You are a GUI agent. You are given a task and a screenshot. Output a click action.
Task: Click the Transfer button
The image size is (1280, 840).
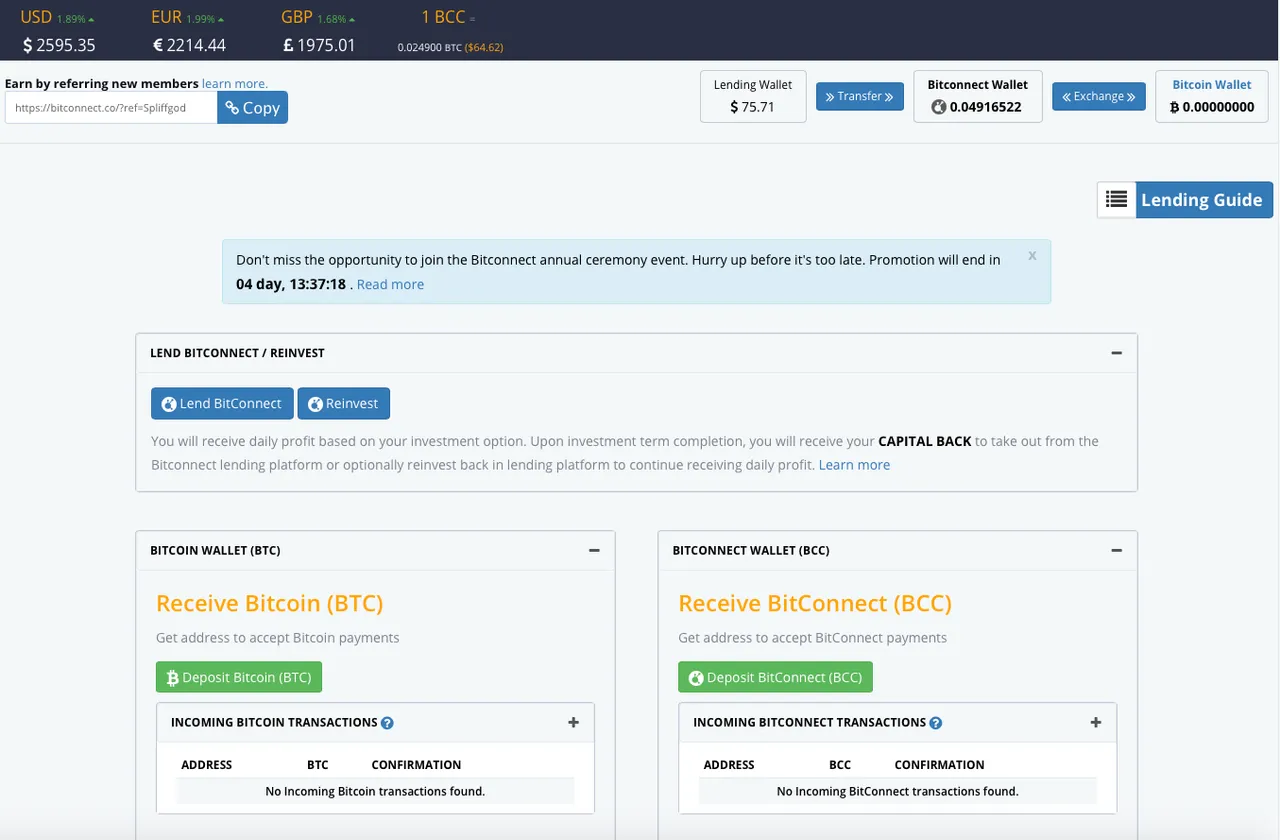(860, 96)
